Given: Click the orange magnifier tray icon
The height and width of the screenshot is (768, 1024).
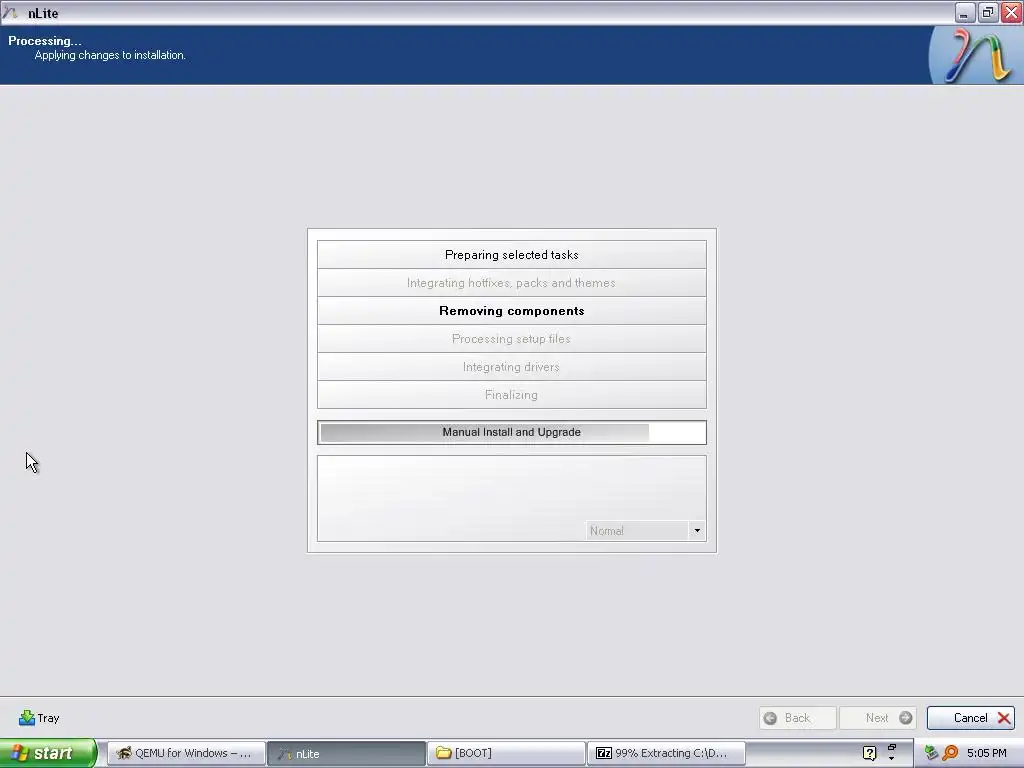Looking at the screenshot, I should [x=950, y=753].
